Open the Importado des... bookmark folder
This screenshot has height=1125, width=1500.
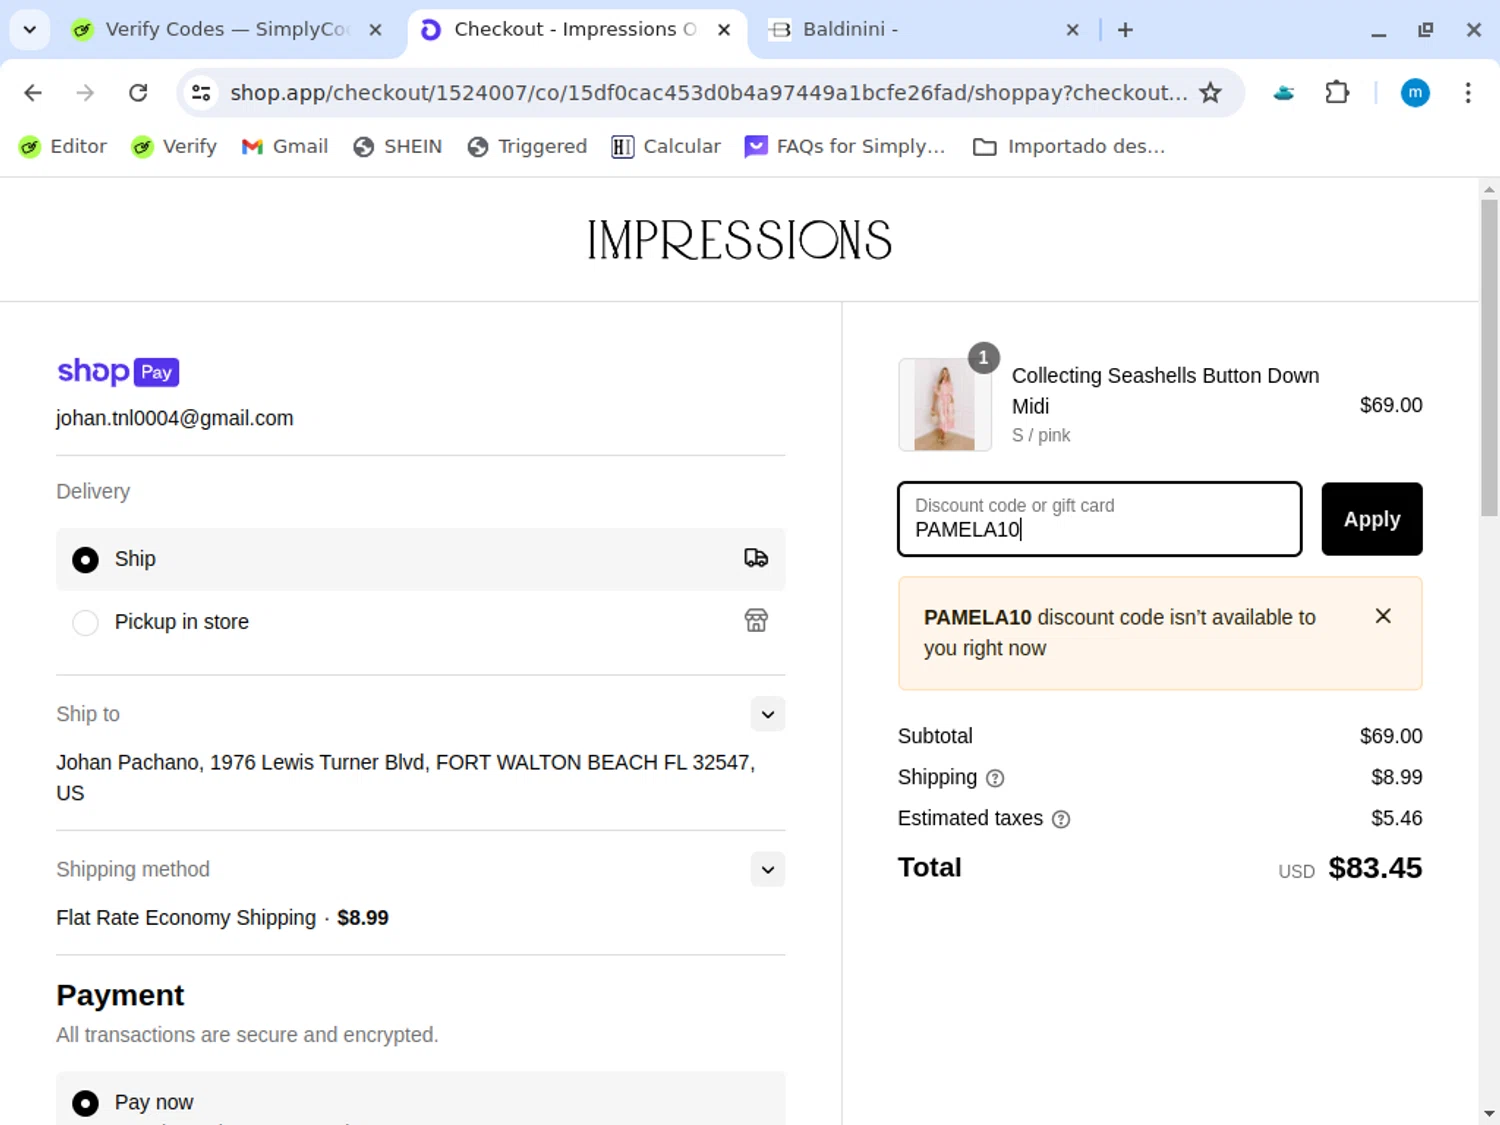pos(1069,147)
